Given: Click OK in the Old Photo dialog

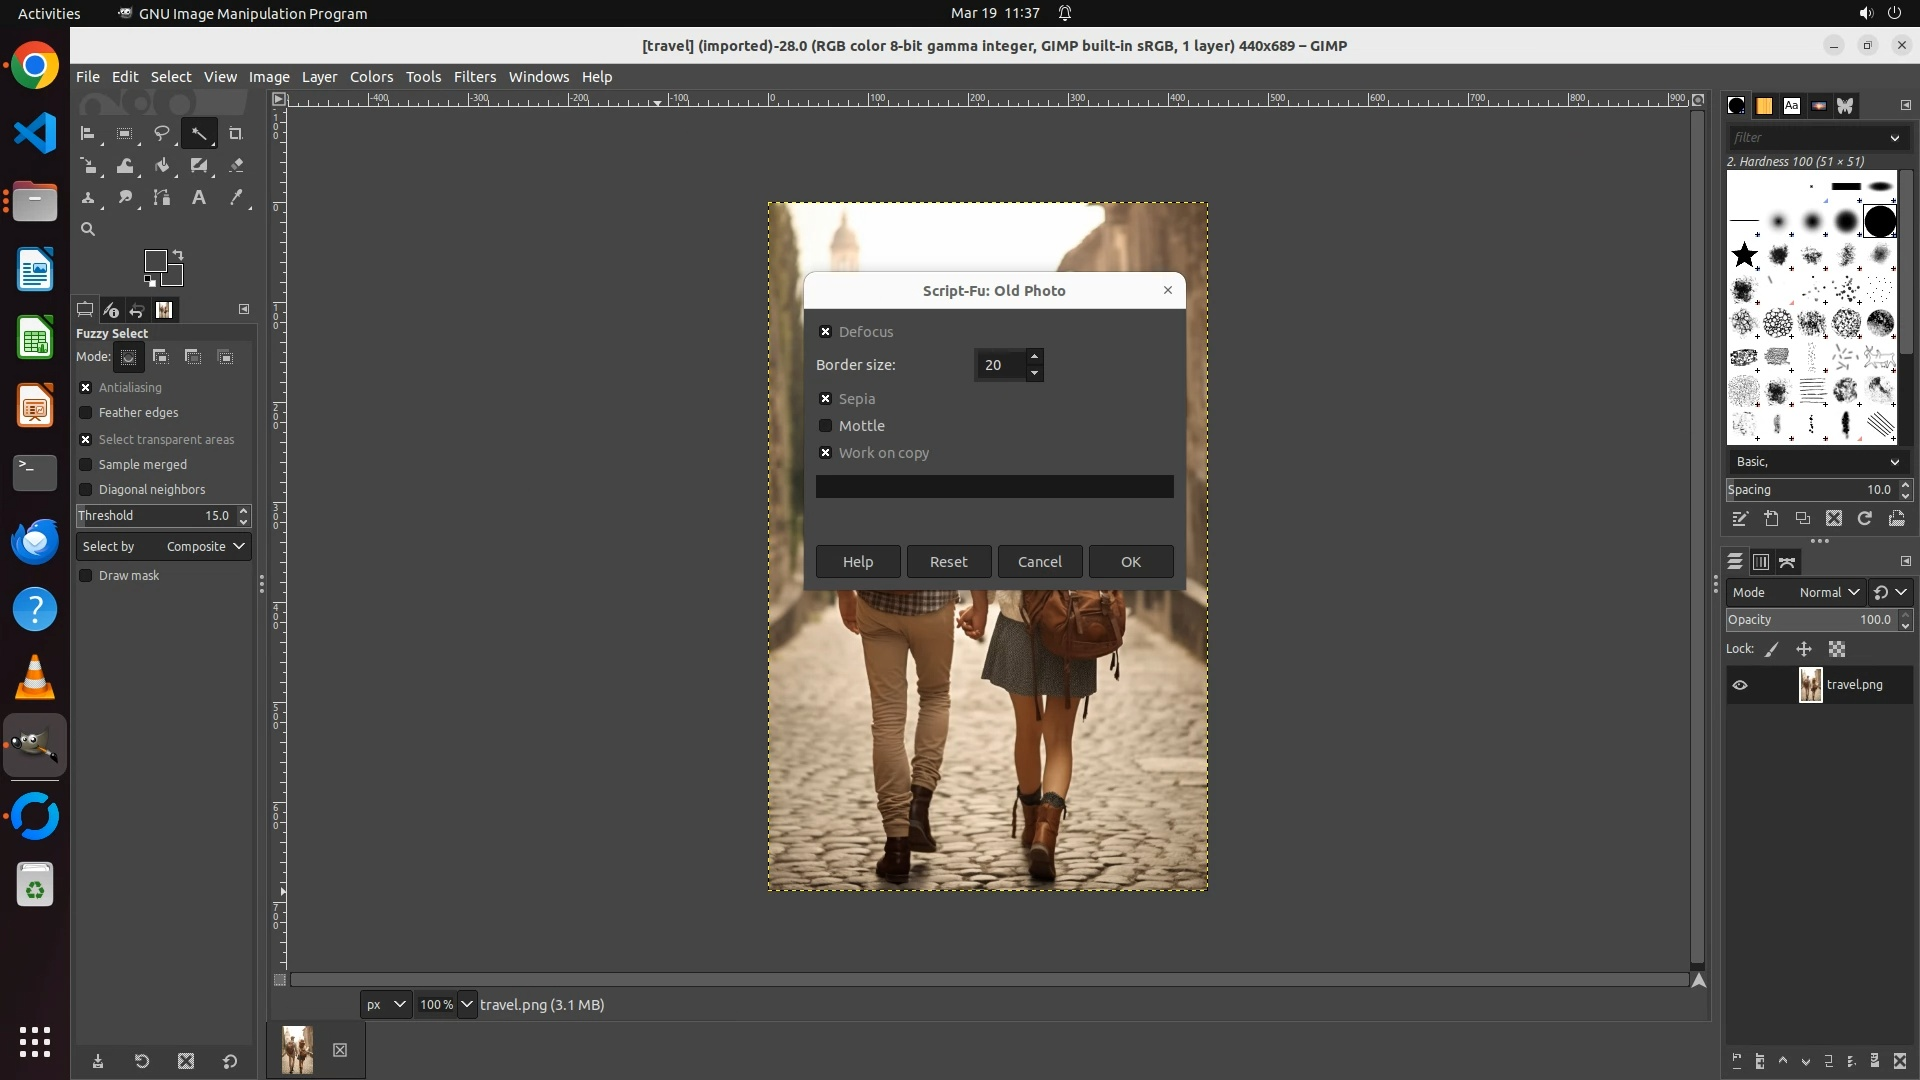Looking at the screenshot, I should 1130,562.
